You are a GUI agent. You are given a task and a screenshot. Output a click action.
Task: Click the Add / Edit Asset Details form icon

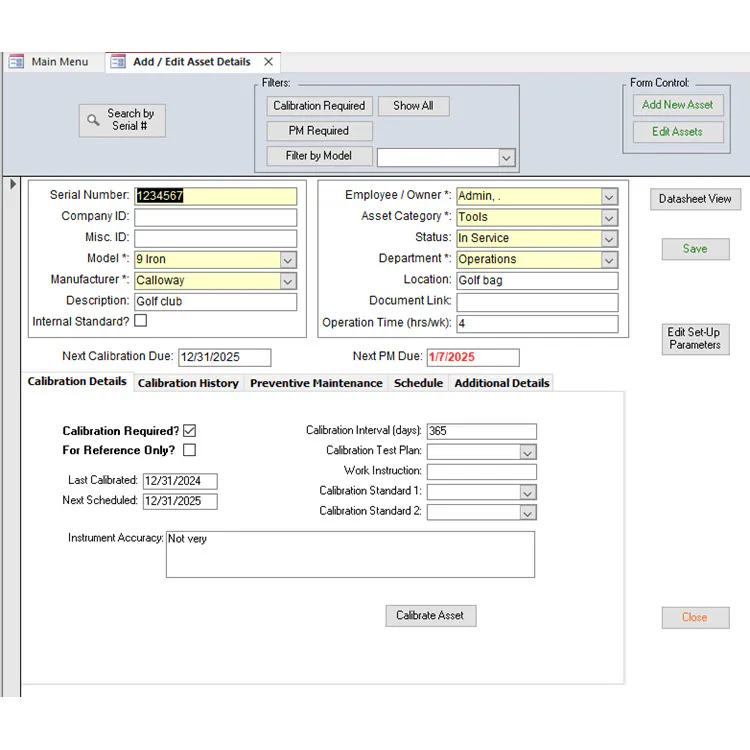click(x=118, y=62)
